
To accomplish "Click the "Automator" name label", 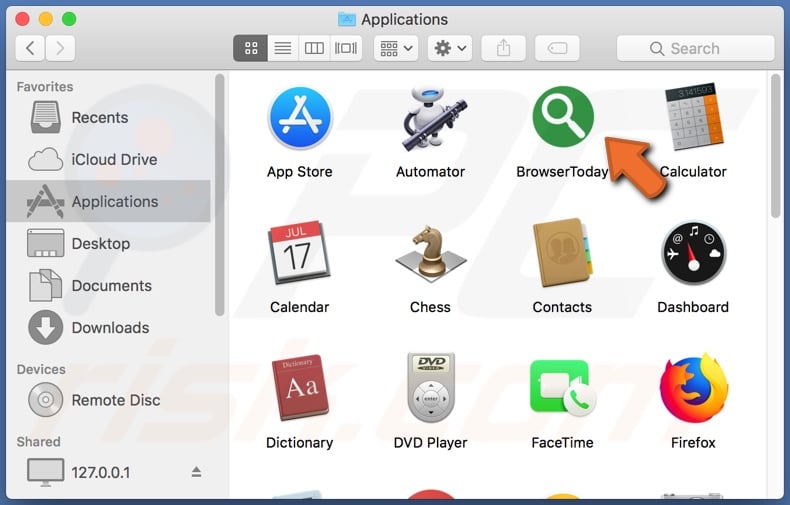I will click(x=430, y=172).
